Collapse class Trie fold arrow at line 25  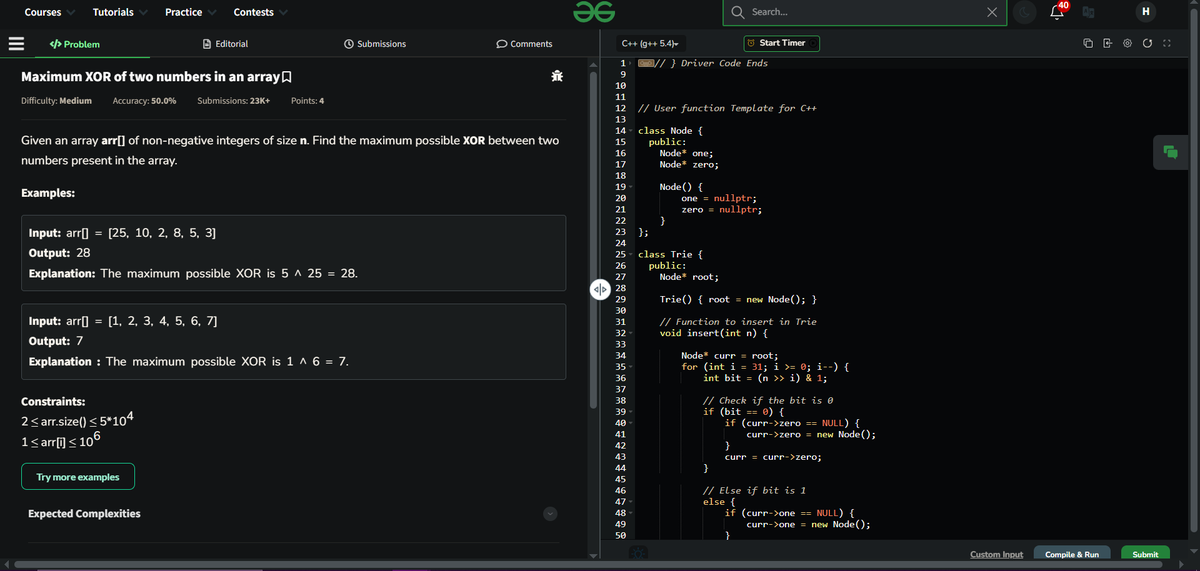632,255
